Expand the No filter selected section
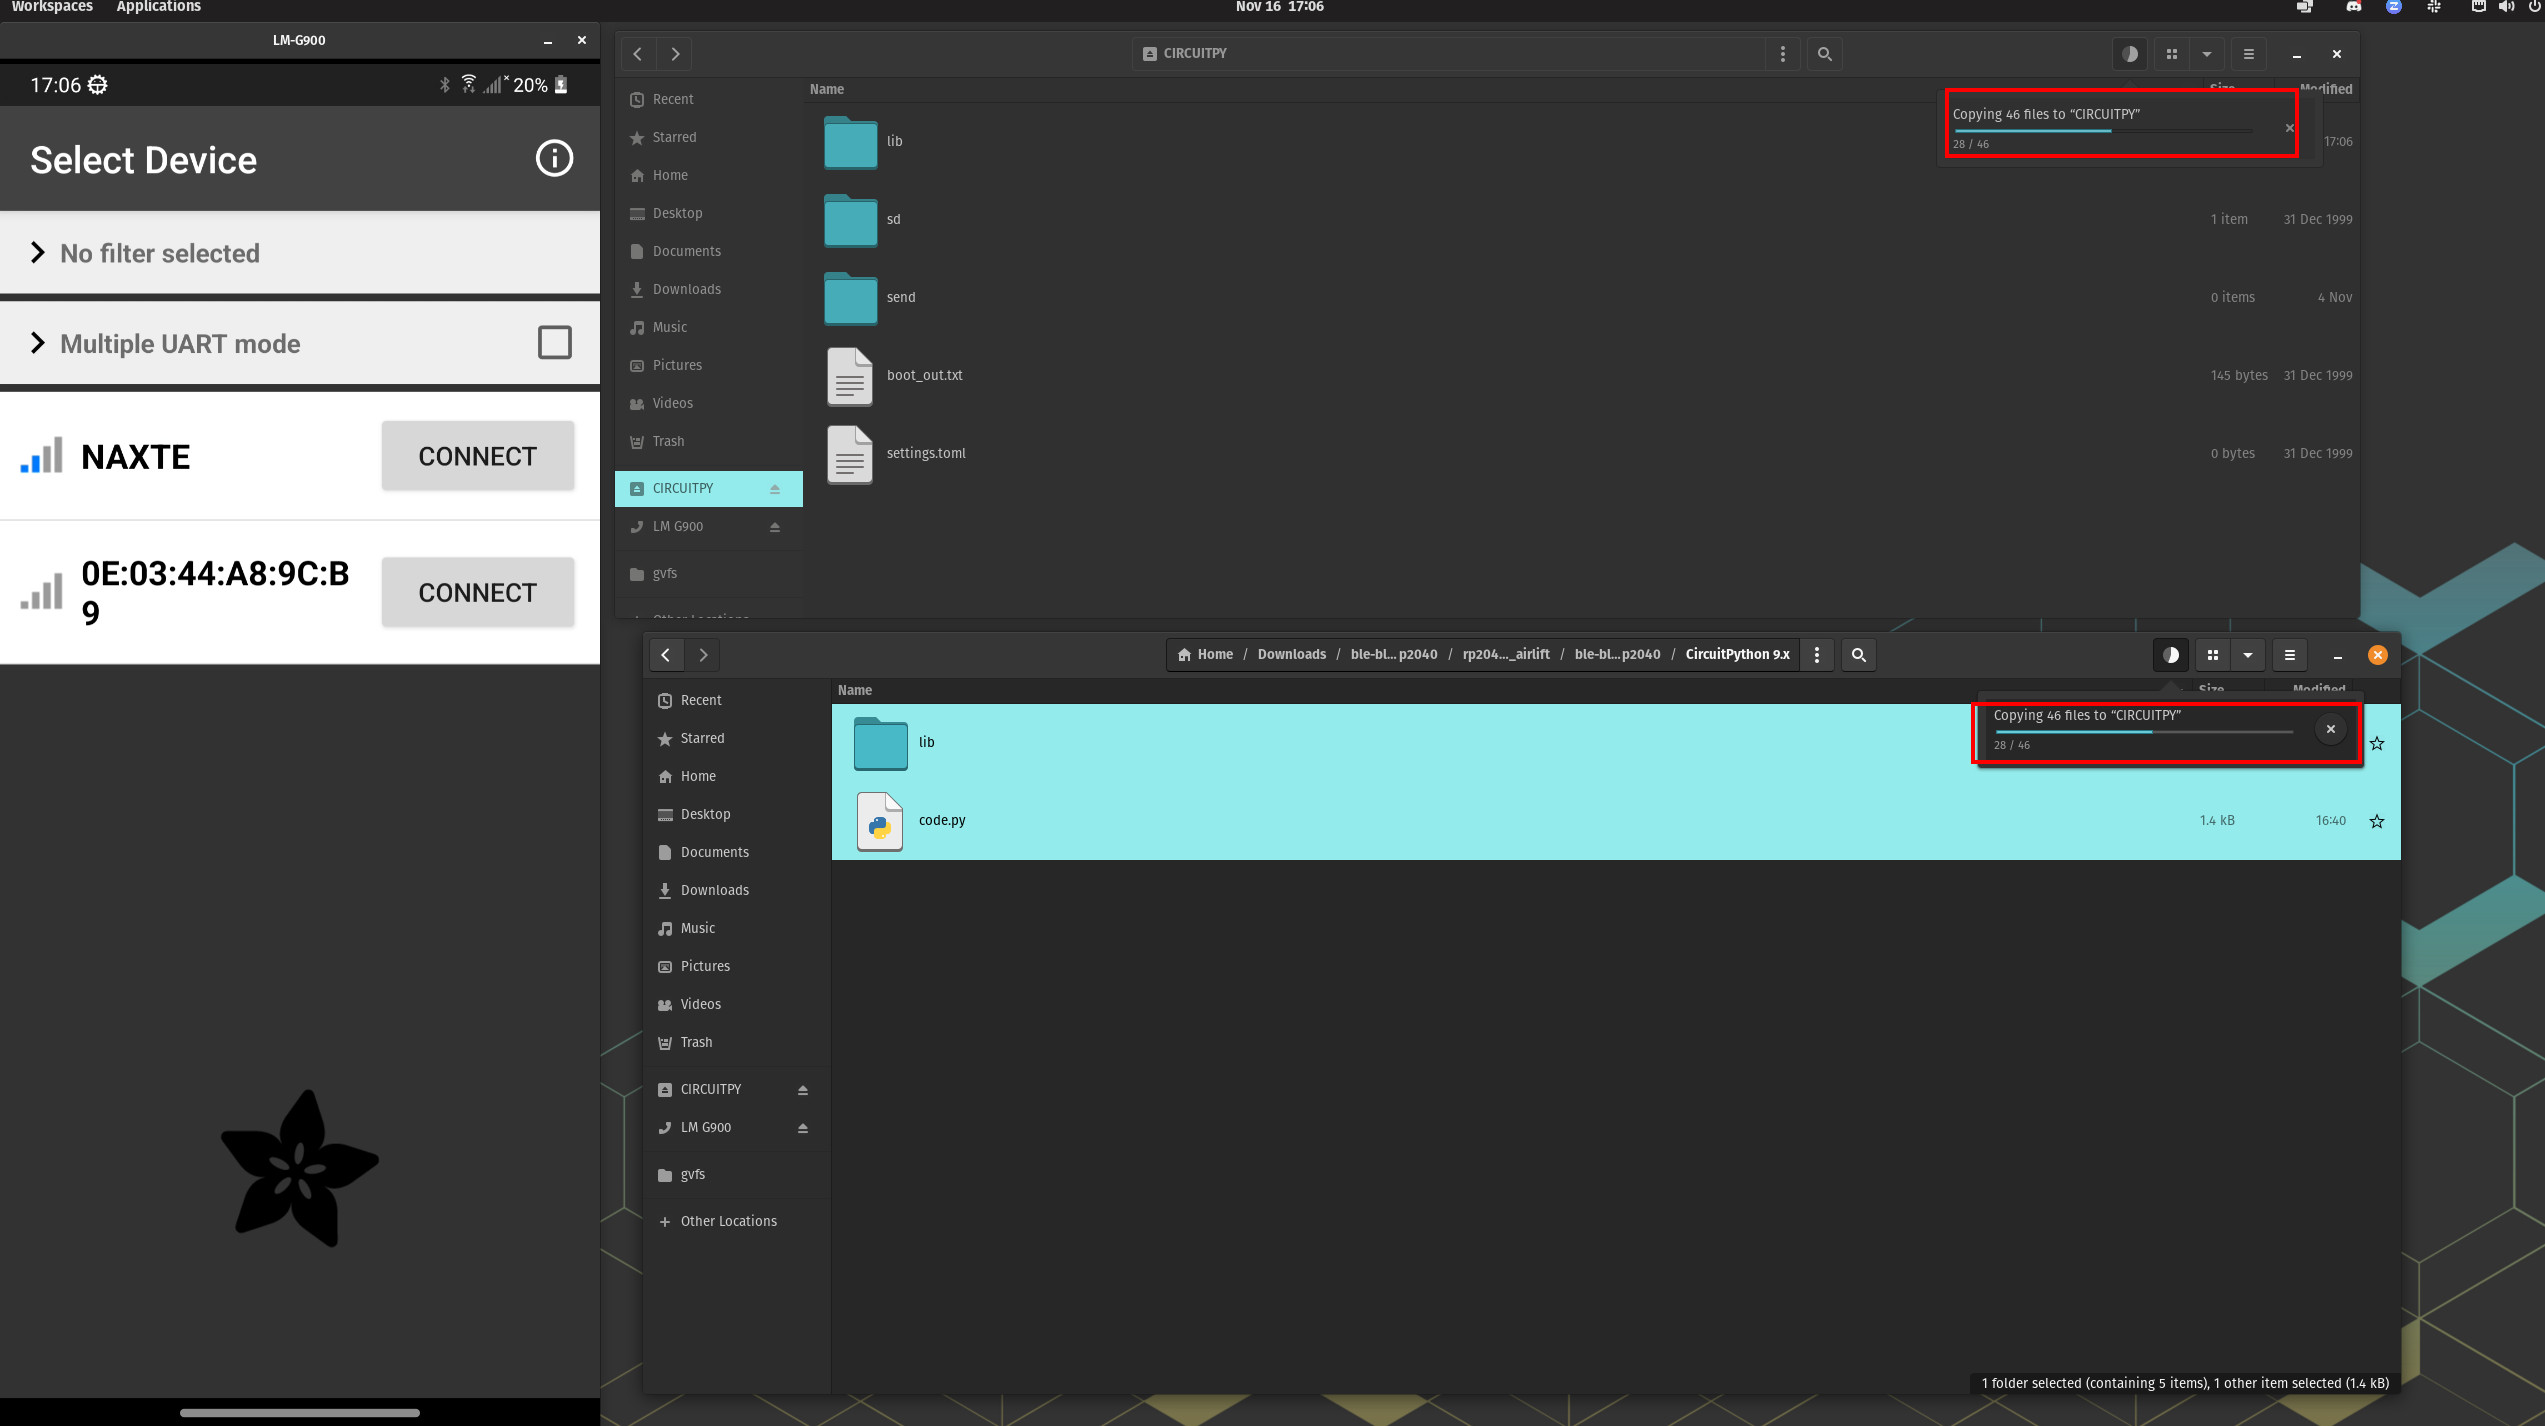2545x1426 pixels. point(38,253)
